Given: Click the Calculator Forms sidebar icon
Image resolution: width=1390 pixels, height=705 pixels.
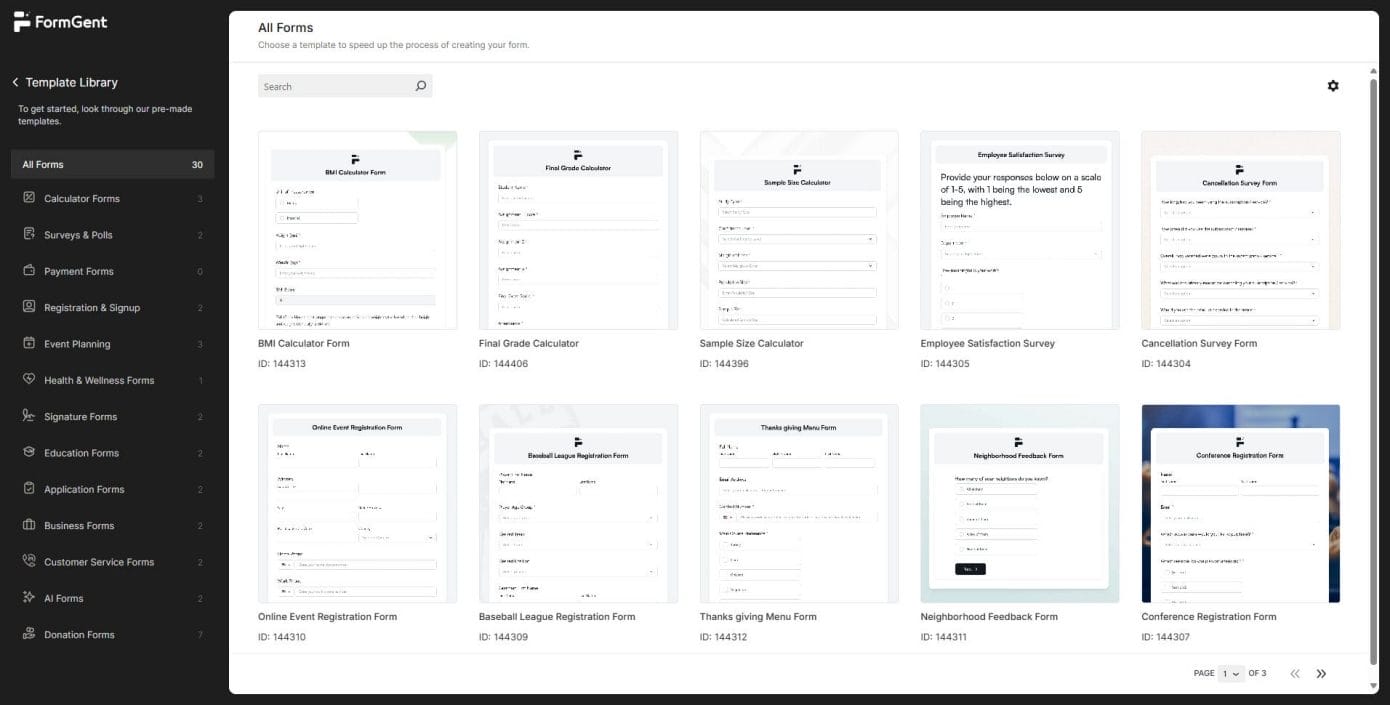Looking at the screenshot, I should [29, 198].
